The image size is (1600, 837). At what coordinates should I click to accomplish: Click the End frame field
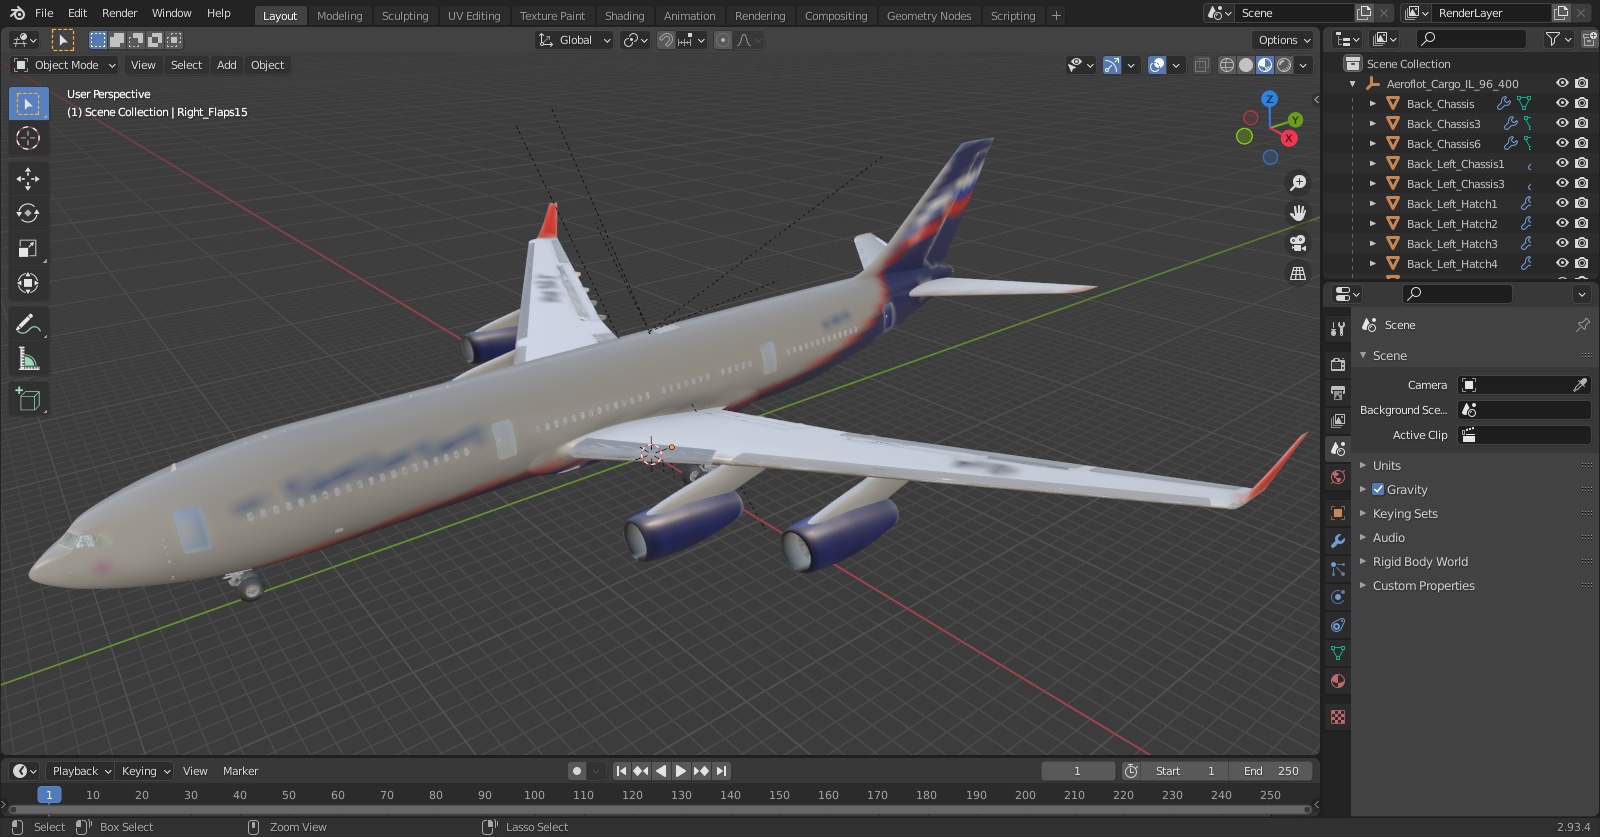(1271, 771)
